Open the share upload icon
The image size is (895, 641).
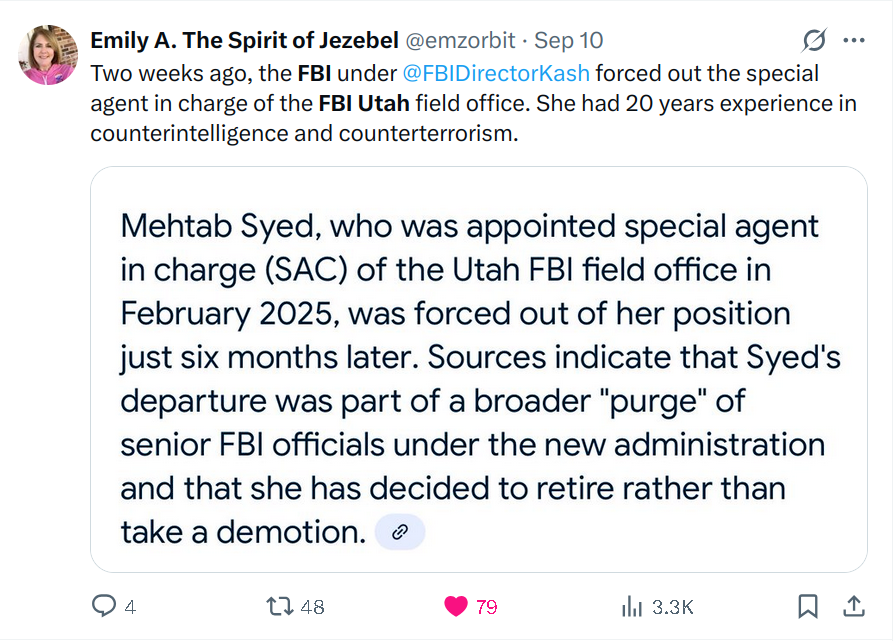coord(854,606)
